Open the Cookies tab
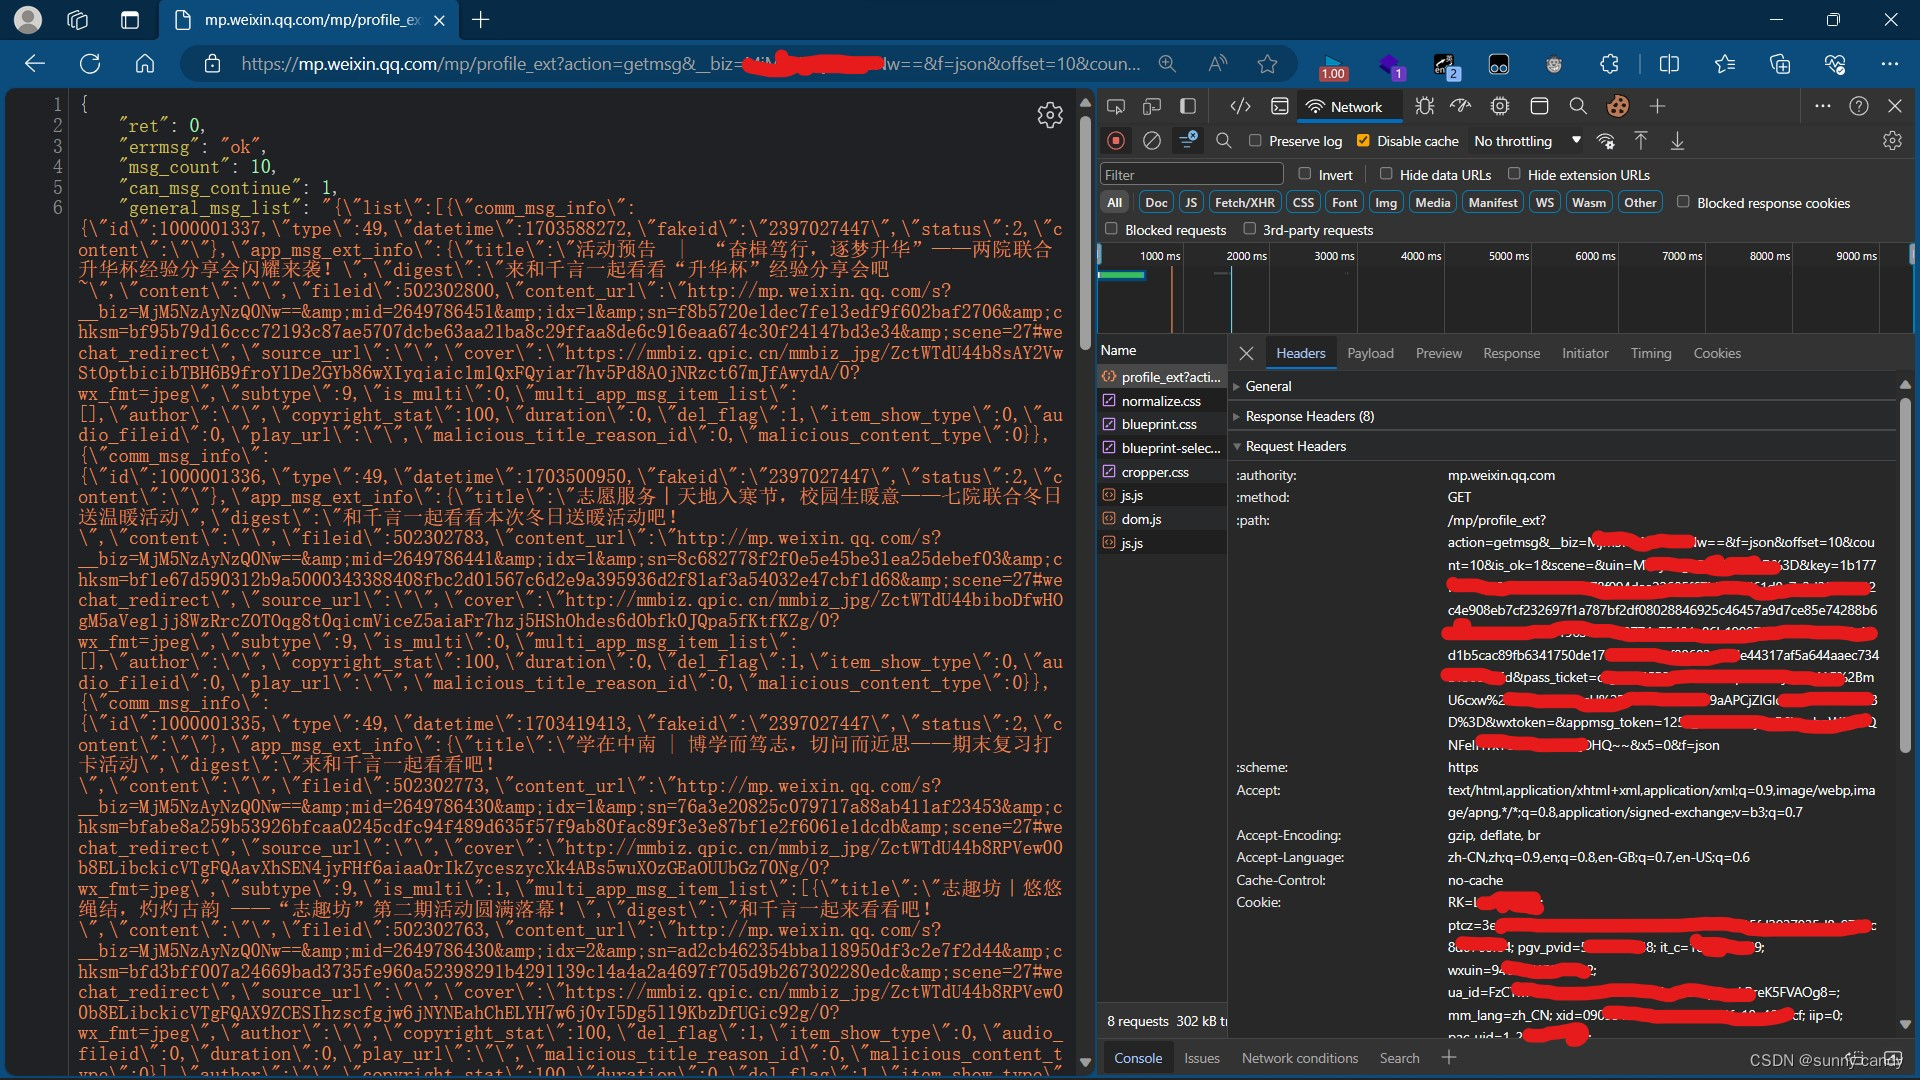 (1717, 353)
